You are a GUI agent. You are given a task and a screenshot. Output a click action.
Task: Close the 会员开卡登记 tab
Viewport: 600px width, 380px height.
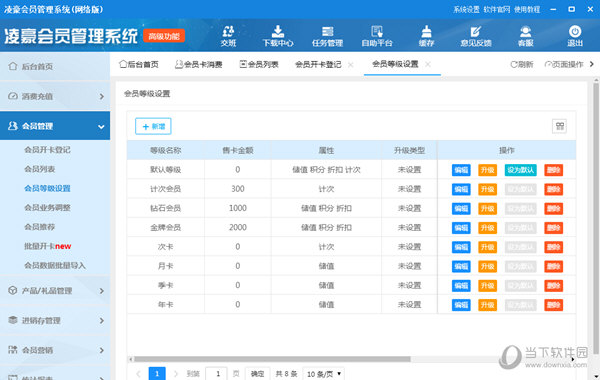351,65
